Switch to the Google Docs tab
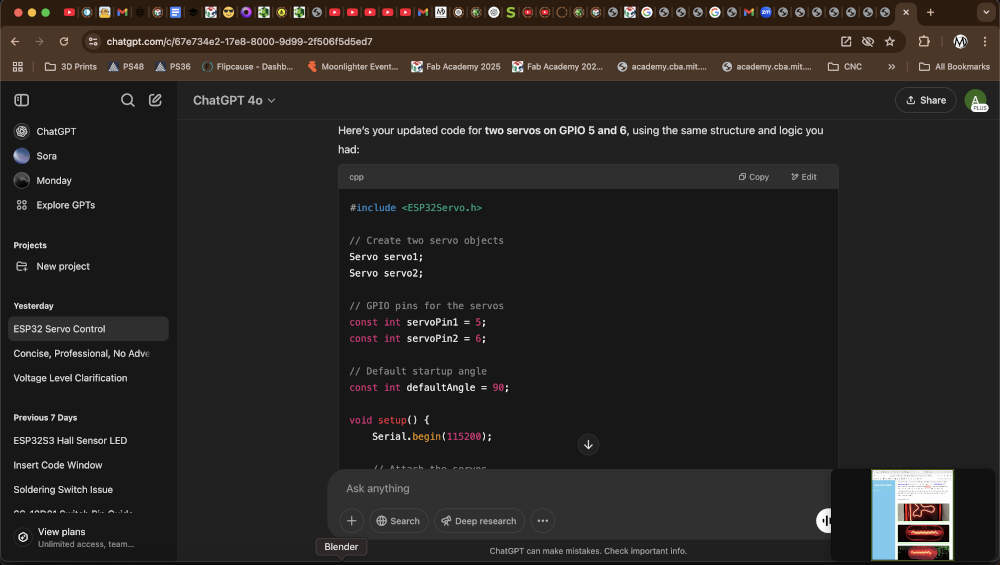 tap(175, 12)
